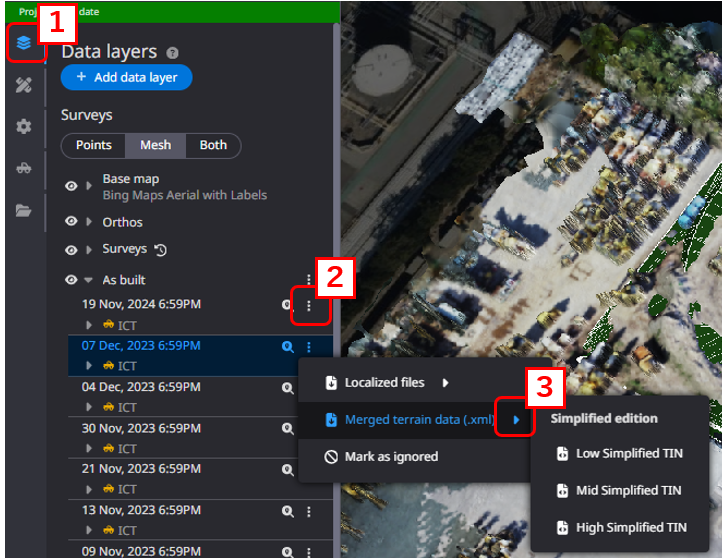
Task: Download Mid Simplified TIN
Action: (619, 491)
